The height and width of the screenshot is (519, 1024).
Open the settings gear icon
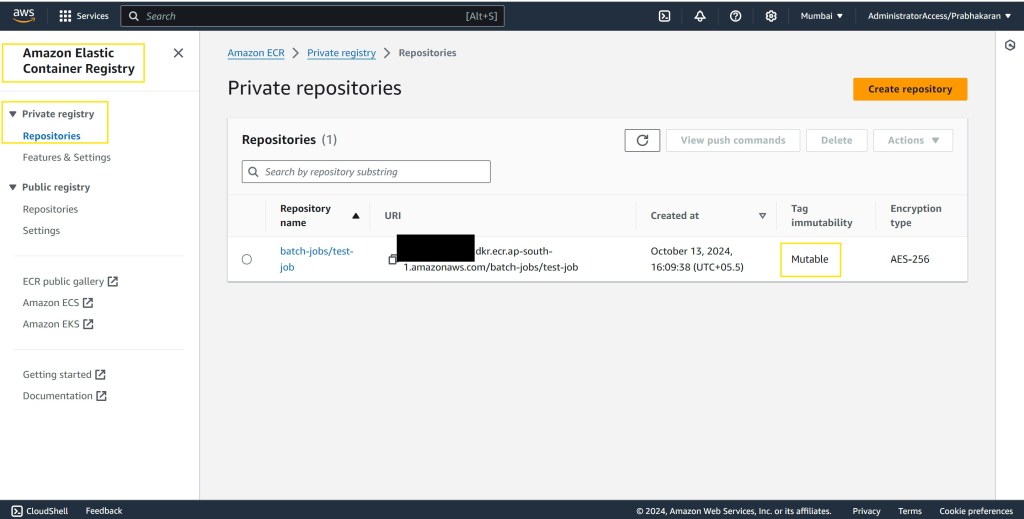click(x=771, y=16)
